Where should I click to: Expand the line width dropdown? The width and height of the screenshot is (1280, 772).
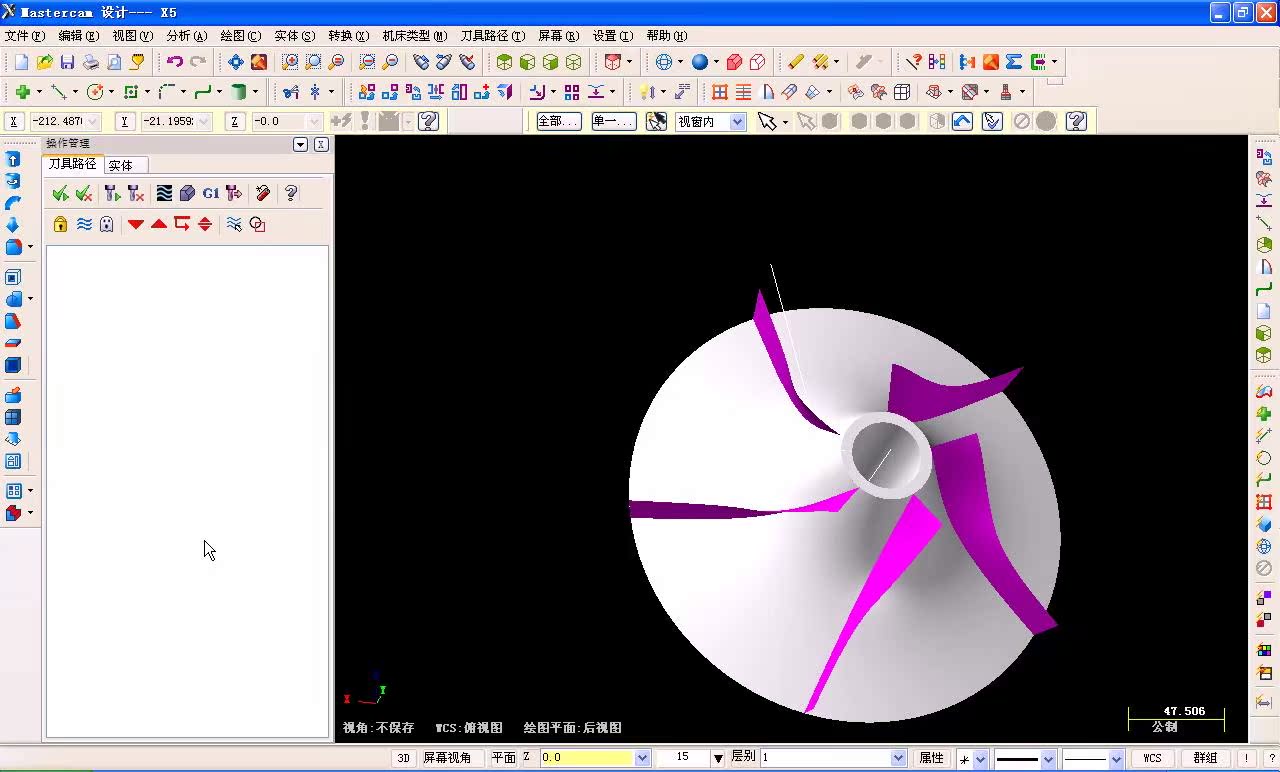click(x=1116, y=759)
